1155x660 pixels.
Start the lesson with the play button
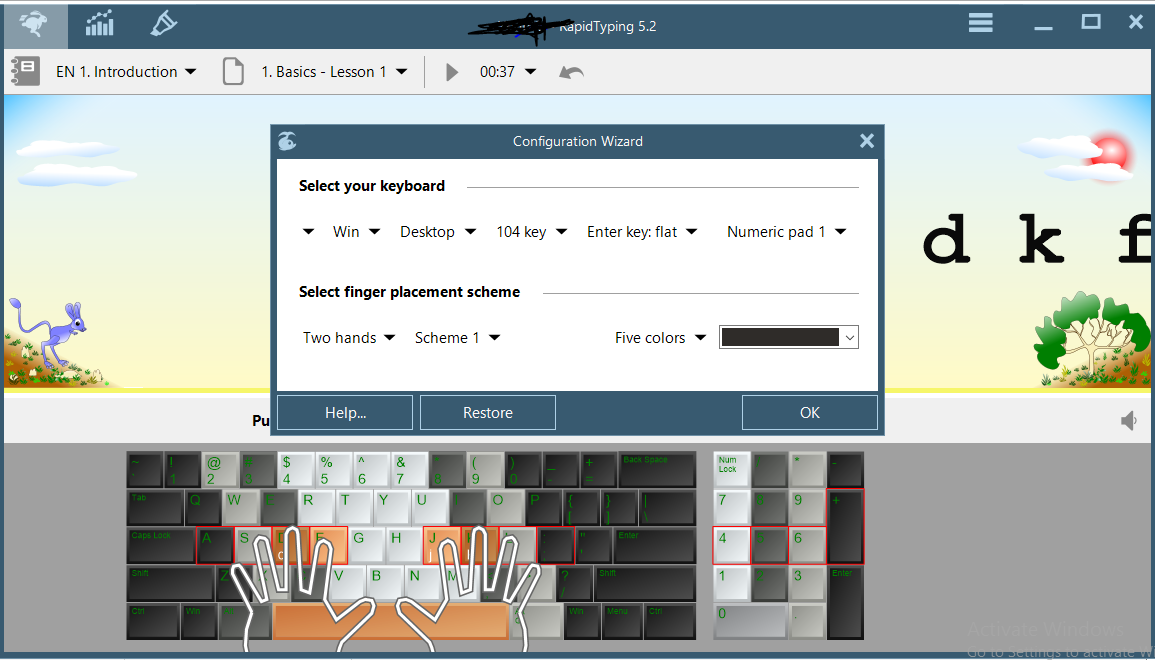pos(452,72)
